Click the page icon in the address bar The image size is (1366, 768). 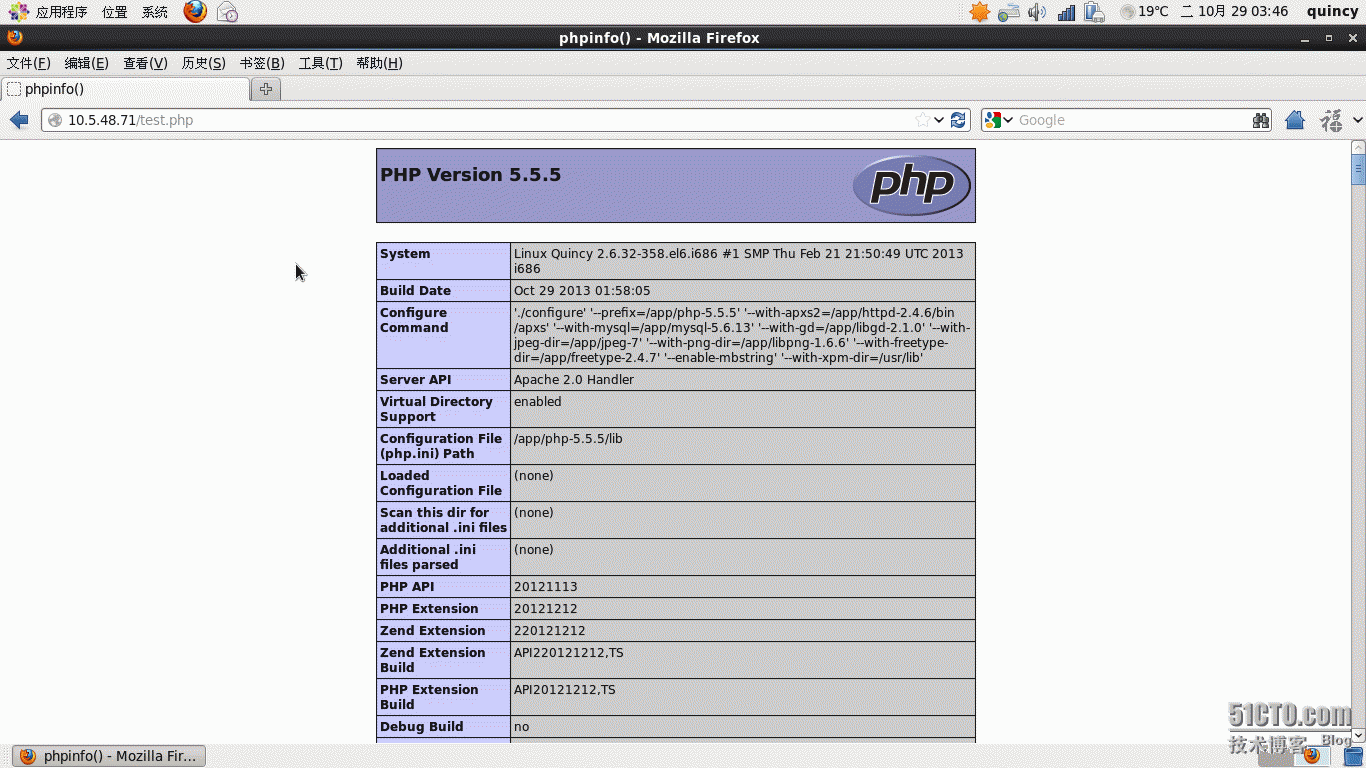coord(55,120)
